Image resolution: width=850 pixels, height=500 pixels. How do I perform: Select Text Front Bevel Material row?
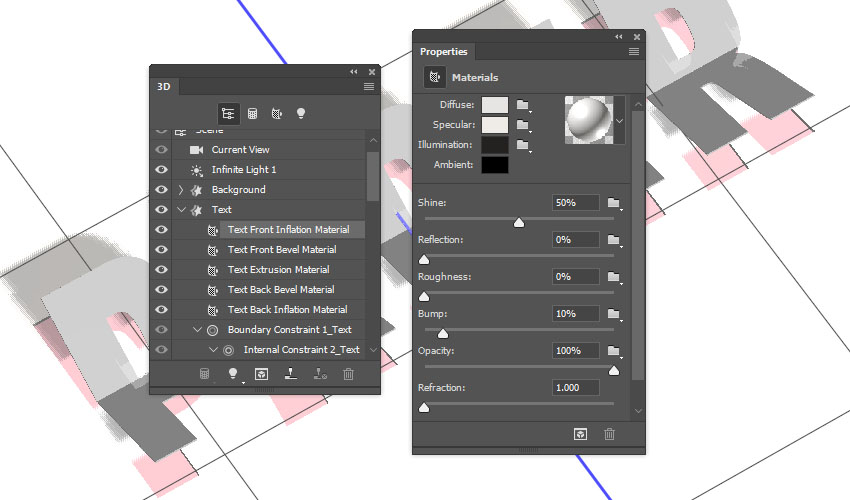268,250
